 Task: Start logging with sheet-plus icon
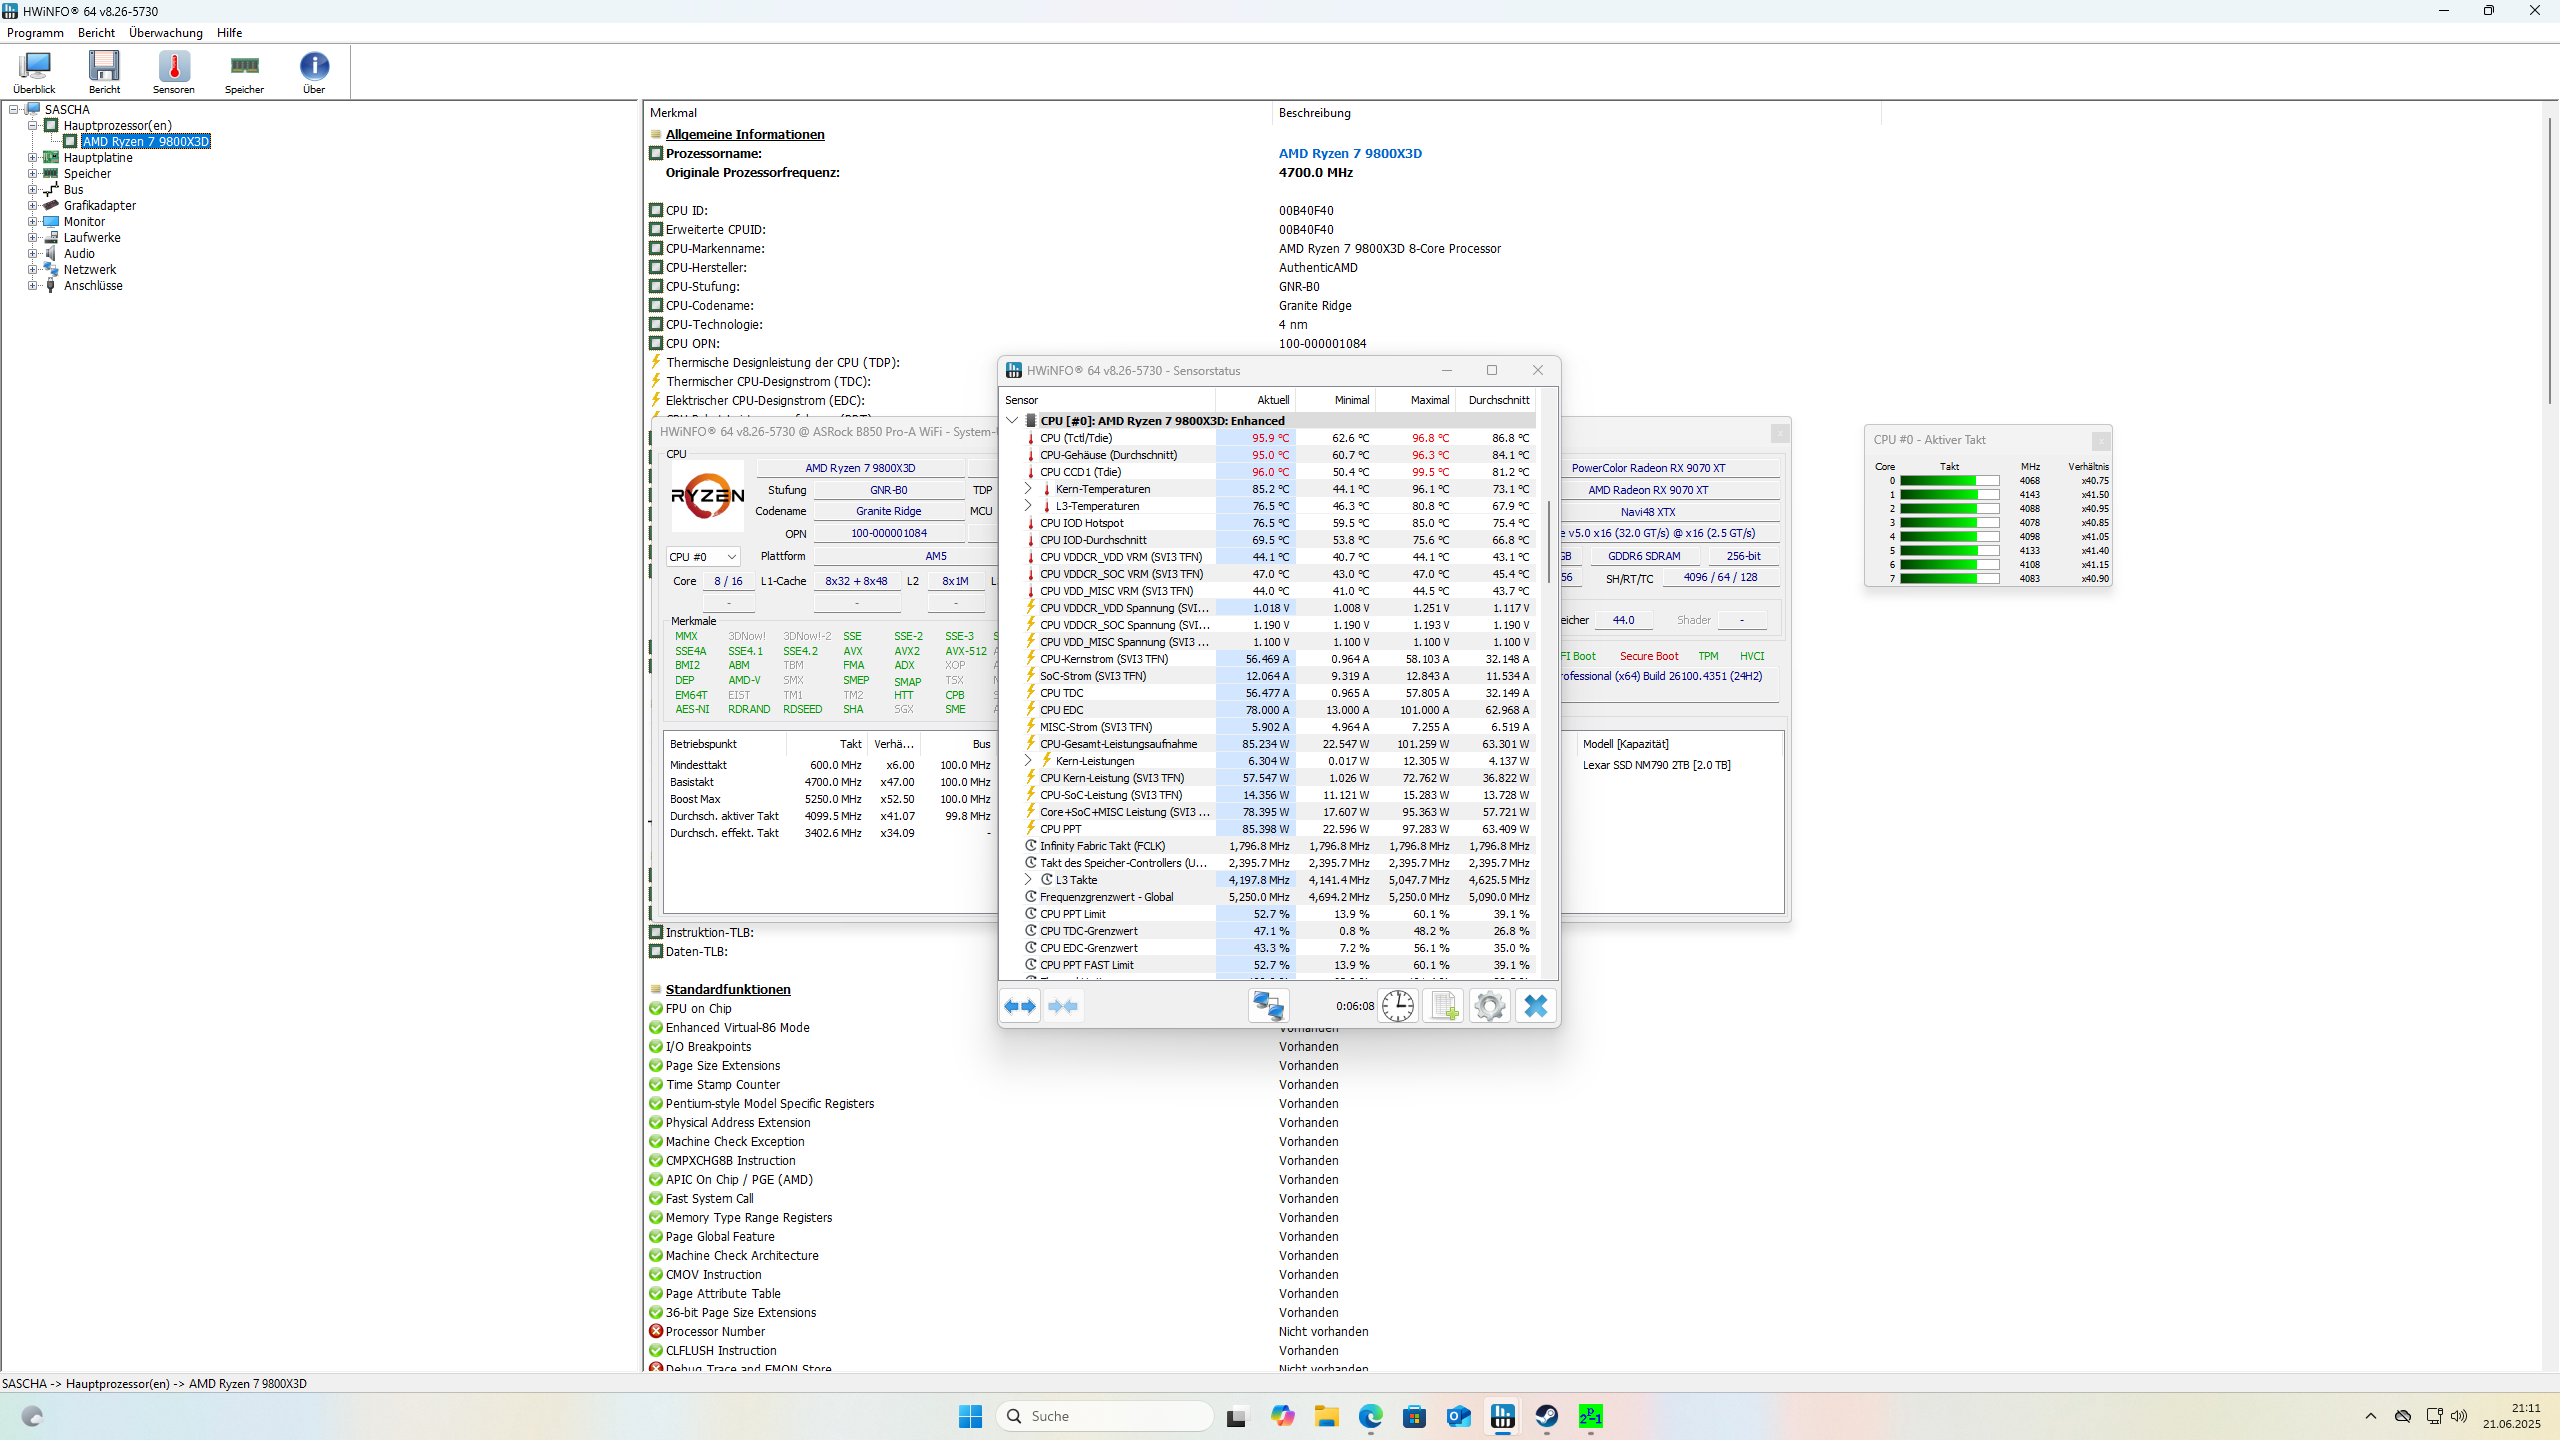pos(1443,1006)
